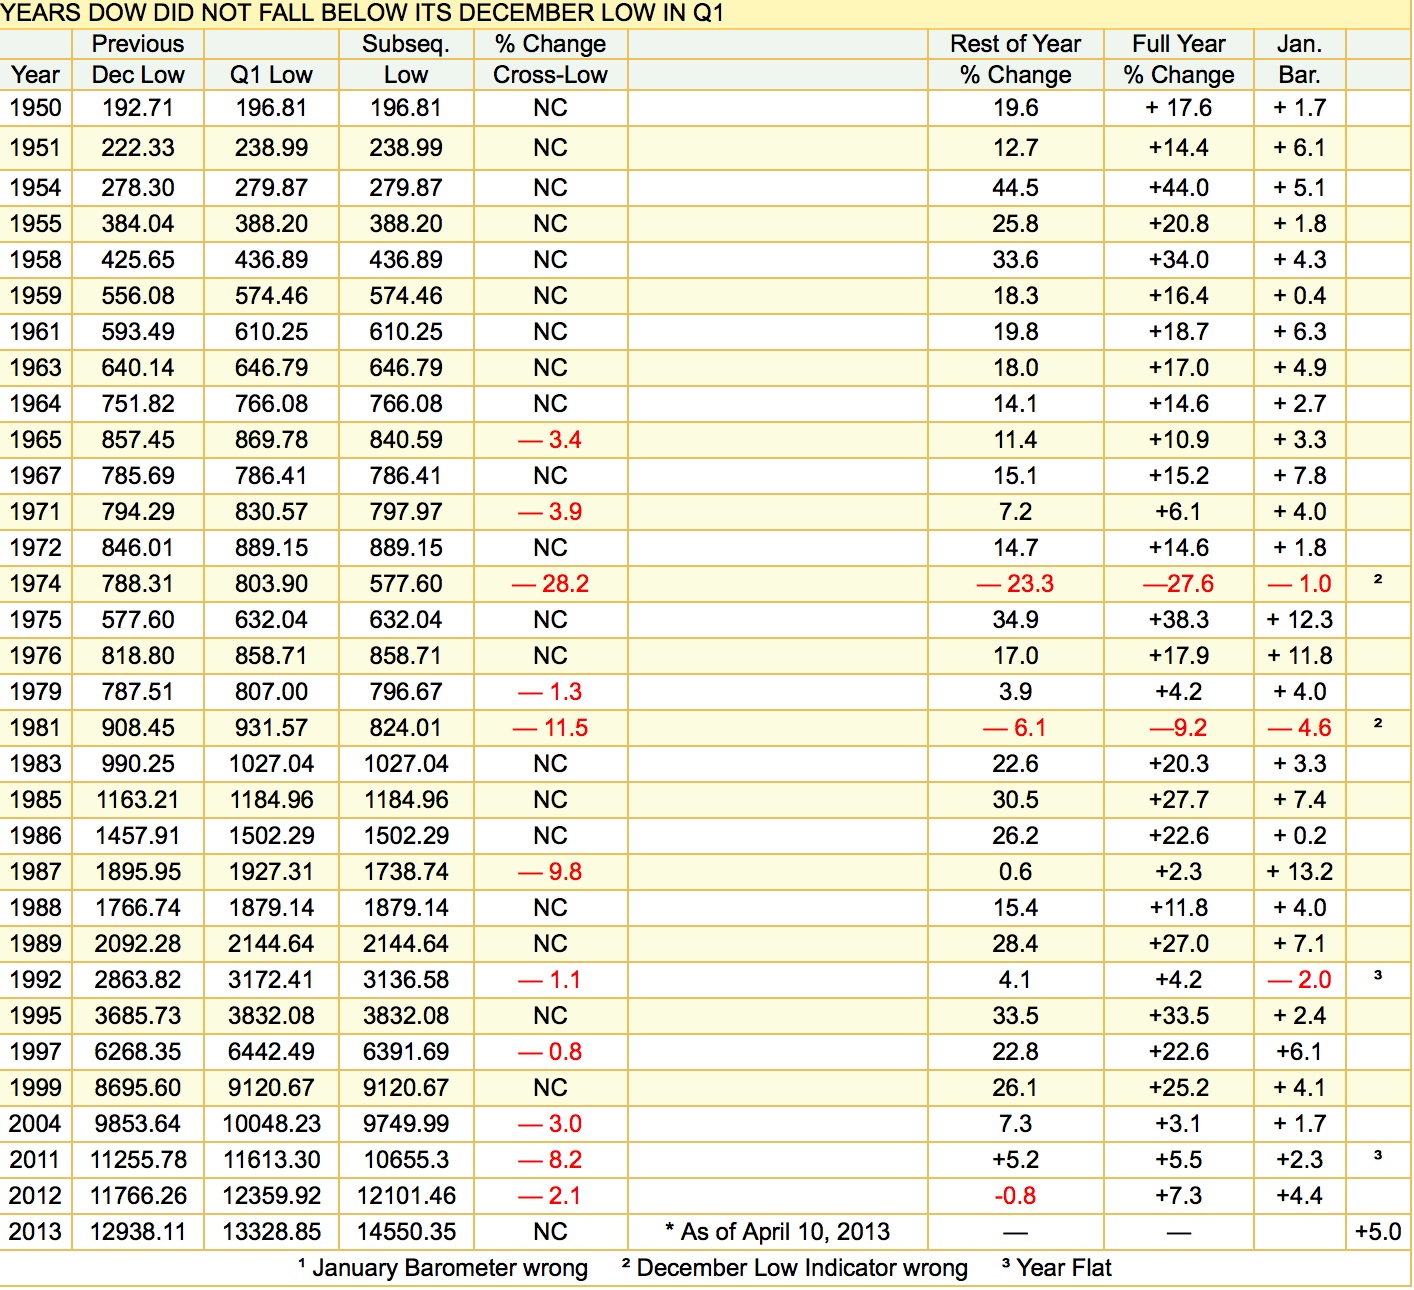Click the 14550.35 subsequent low for 2013
This screenshot has height=1290, width=1414.
[x=406, y=1232]
